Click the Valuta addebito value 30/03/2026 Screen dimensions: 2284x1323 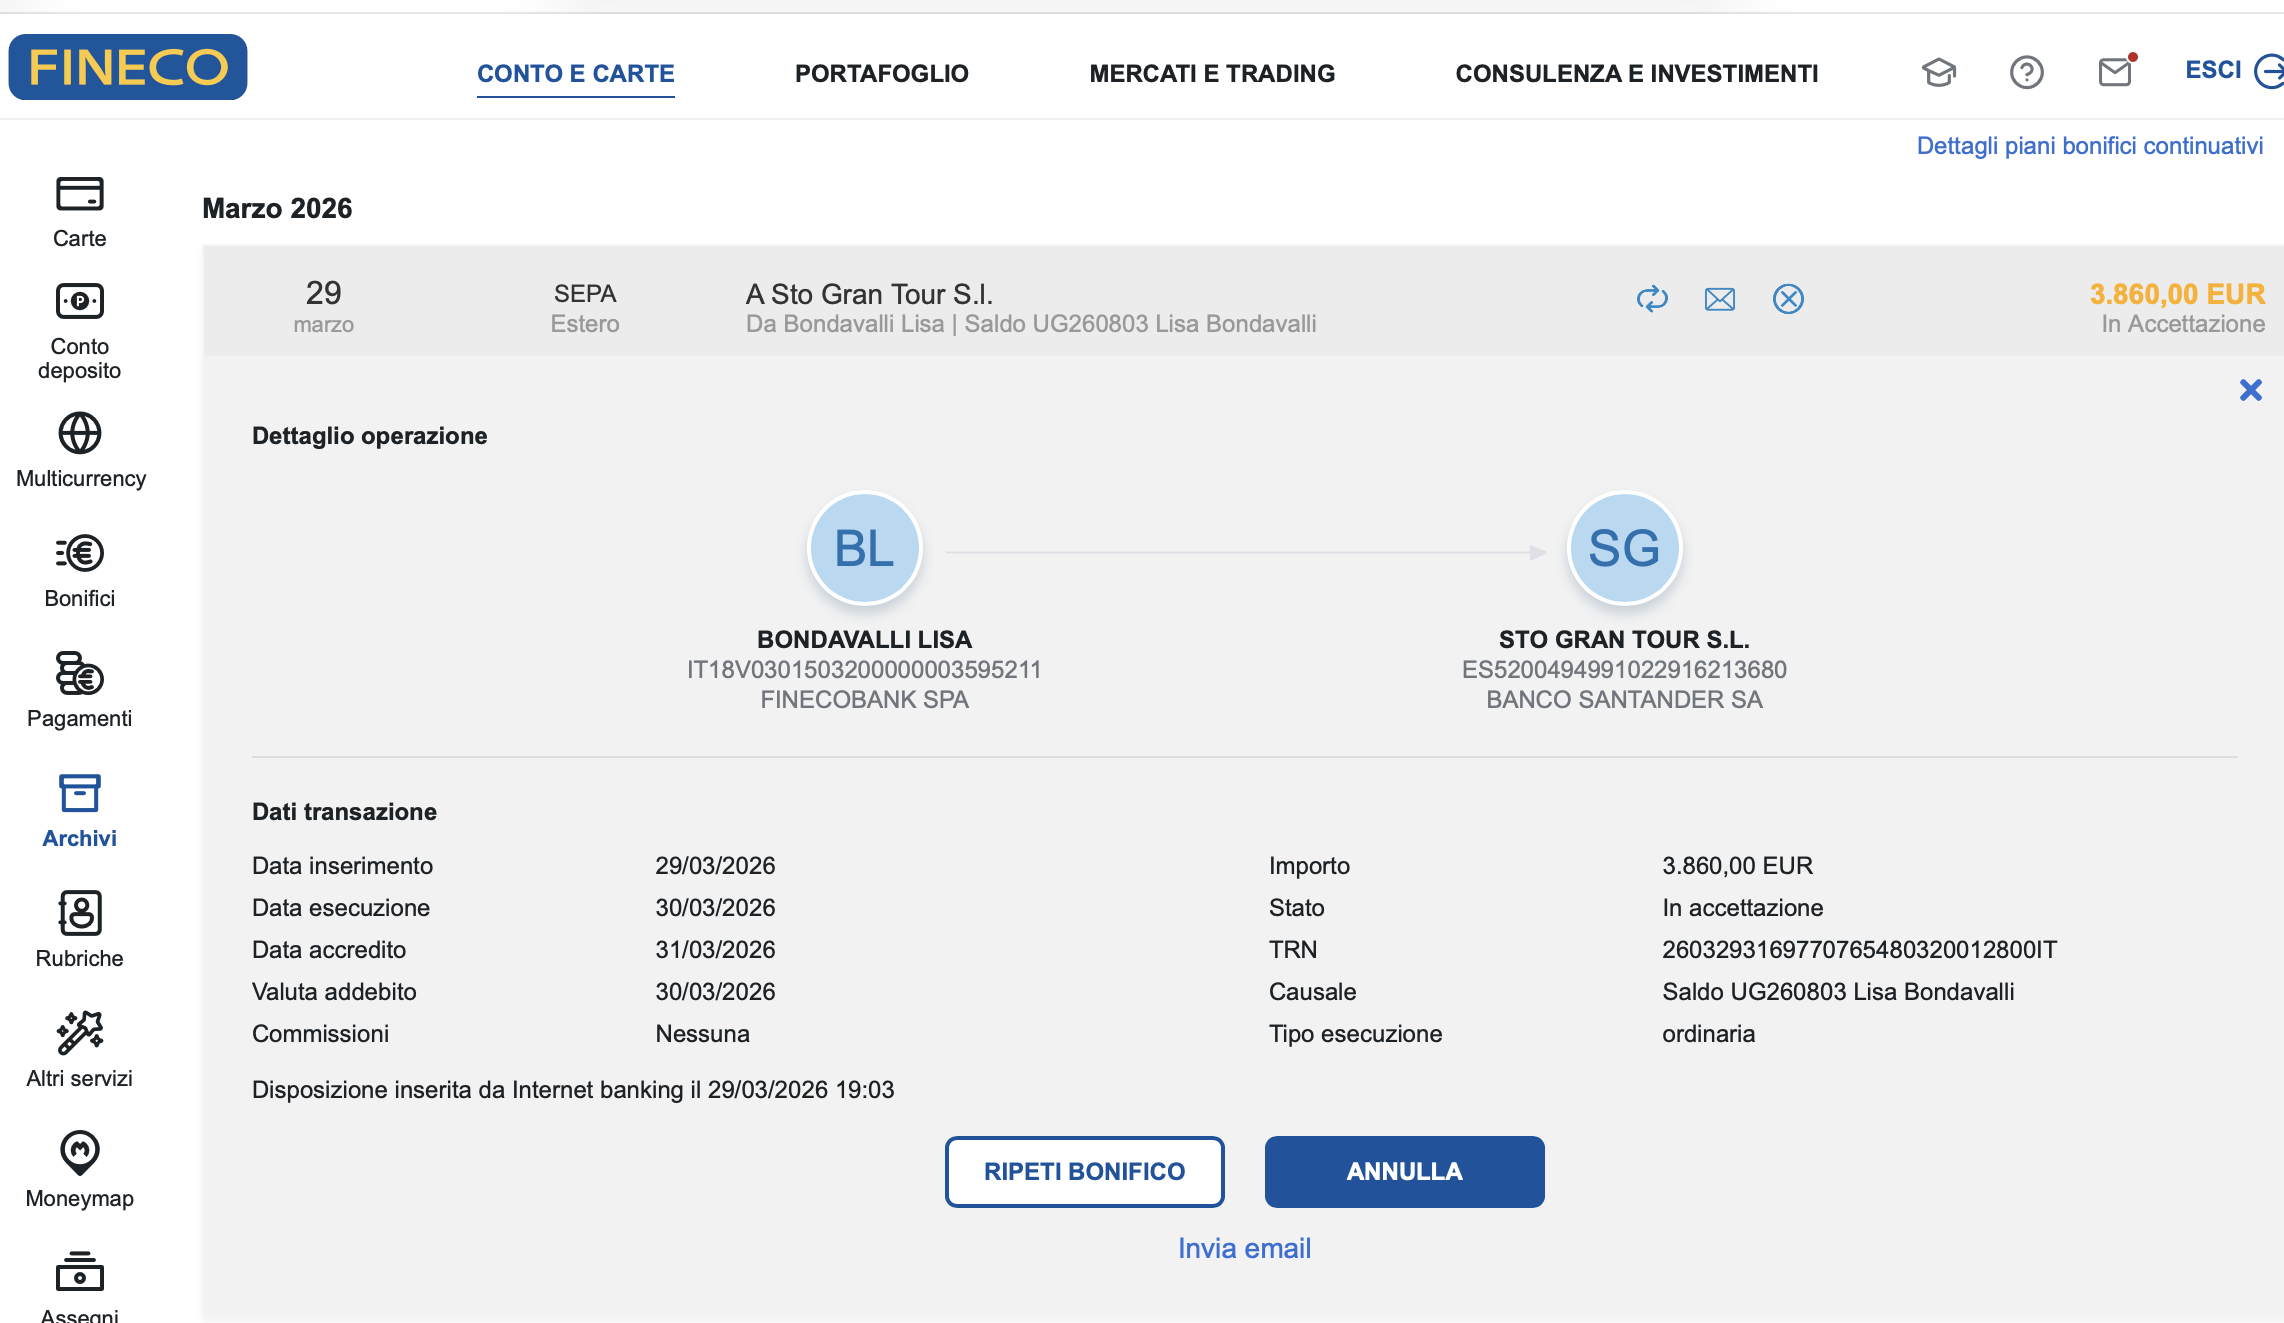tap(715, 991)
